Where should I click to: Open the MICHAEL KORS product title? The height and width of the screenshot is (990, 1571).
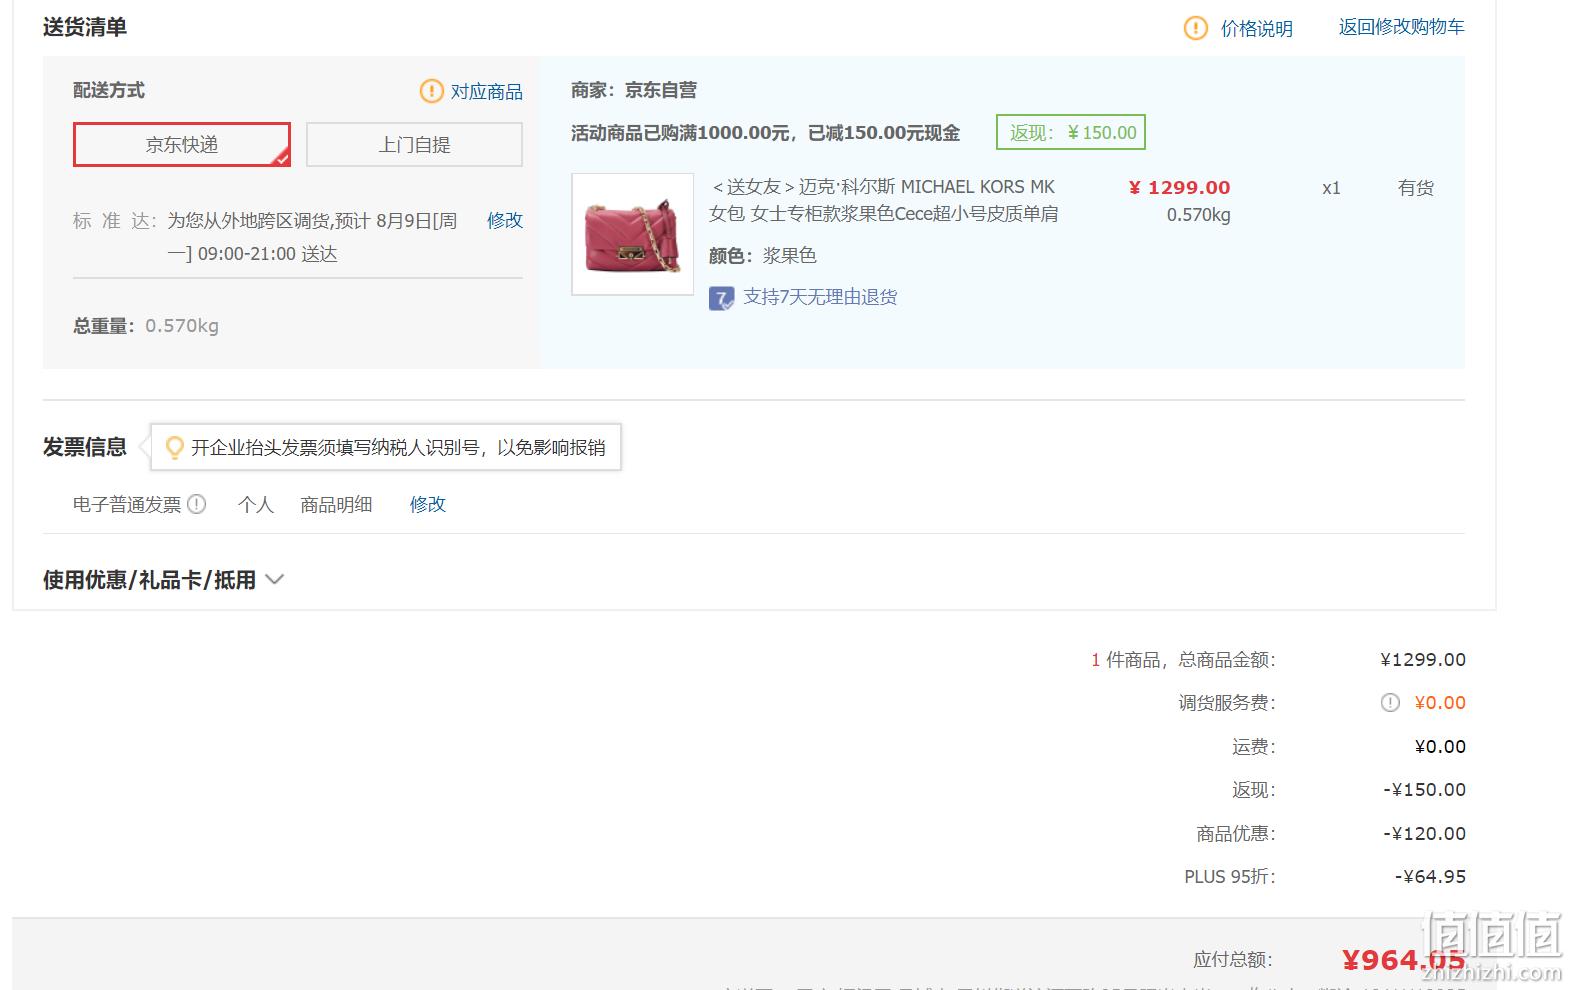pos(884,200)
